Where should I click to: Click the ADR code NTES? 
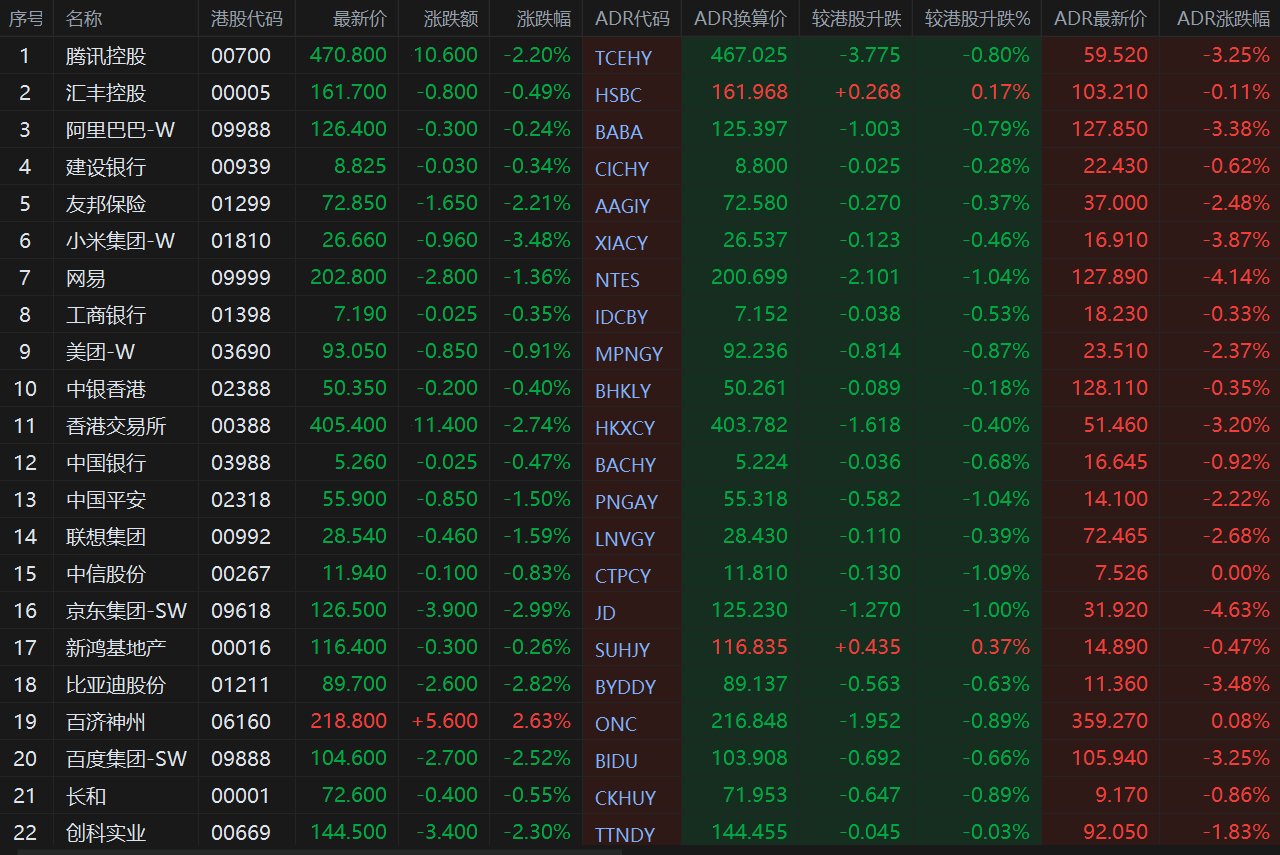[617, 280]
